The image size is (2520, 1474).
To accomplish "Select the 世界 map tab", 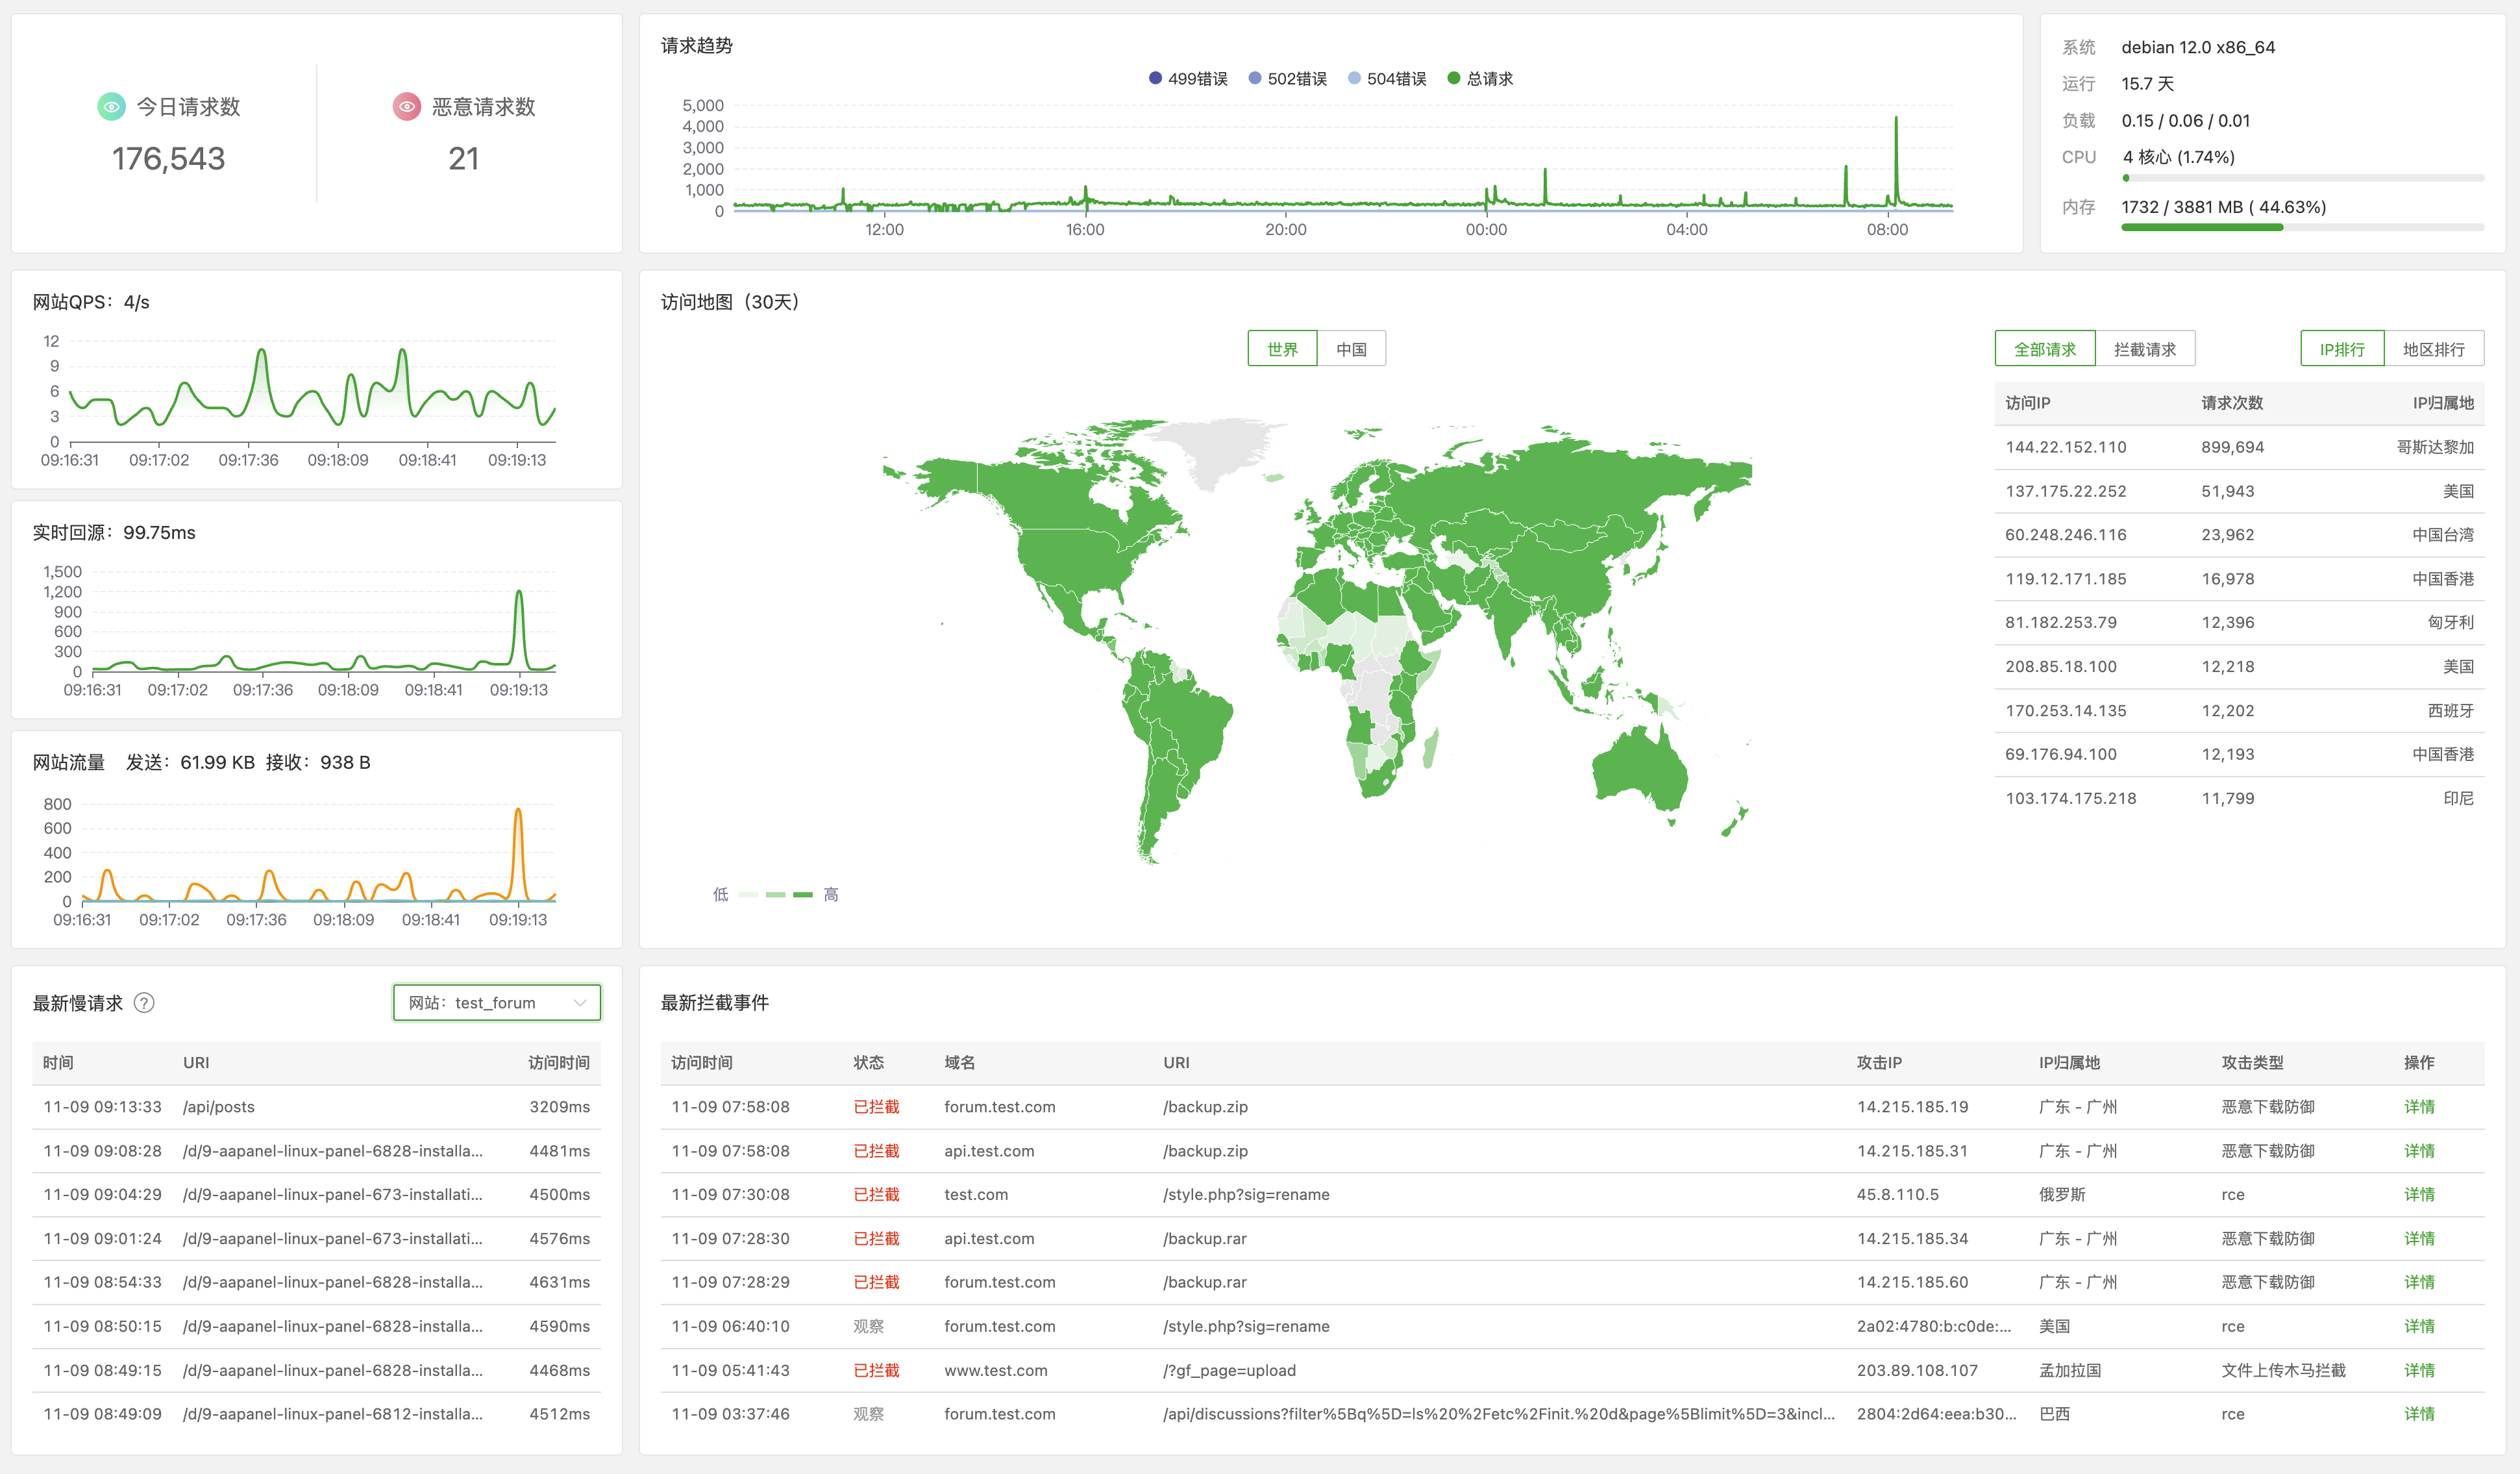I will click(1282, 349).
